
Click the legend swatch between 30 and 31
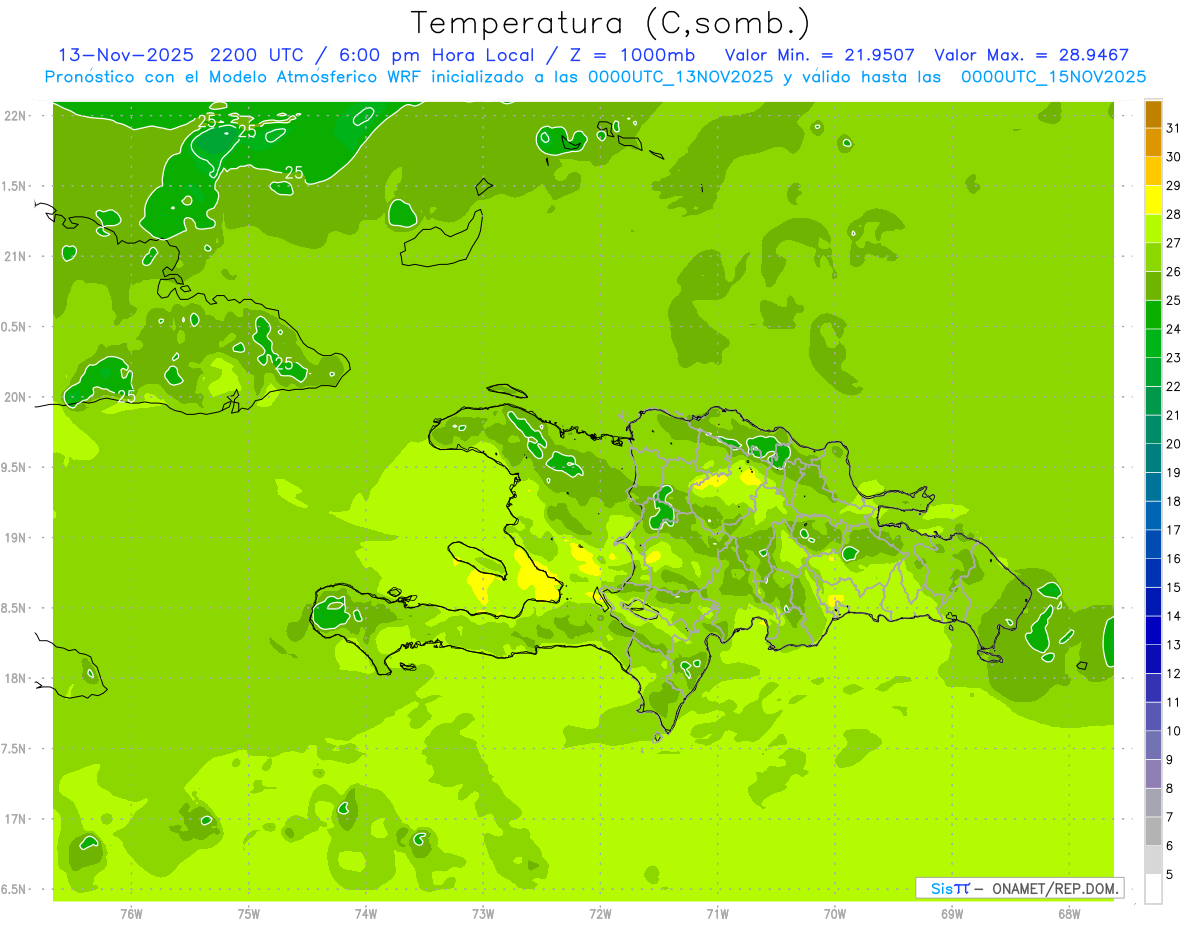pos(1153,142)
